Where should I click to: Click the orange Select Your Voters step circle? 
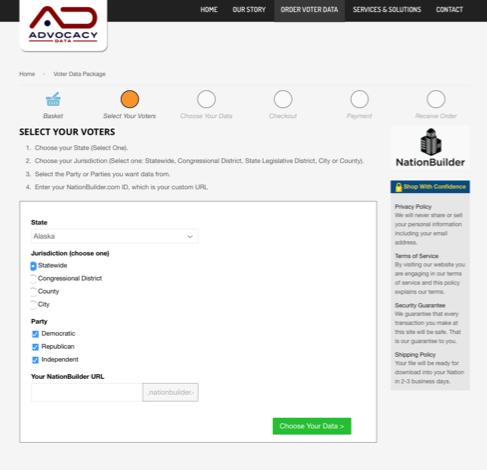pyautogui.click(x=130, y=99)
